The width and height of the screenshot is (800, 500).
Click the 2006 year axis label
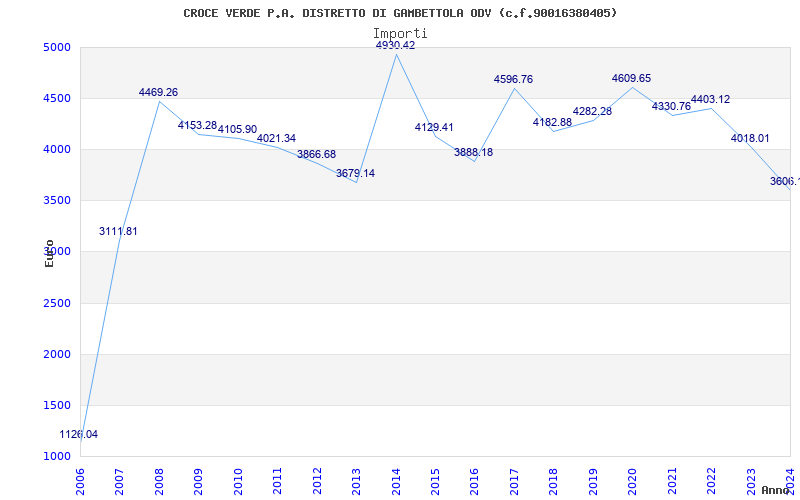pos(80,481)
